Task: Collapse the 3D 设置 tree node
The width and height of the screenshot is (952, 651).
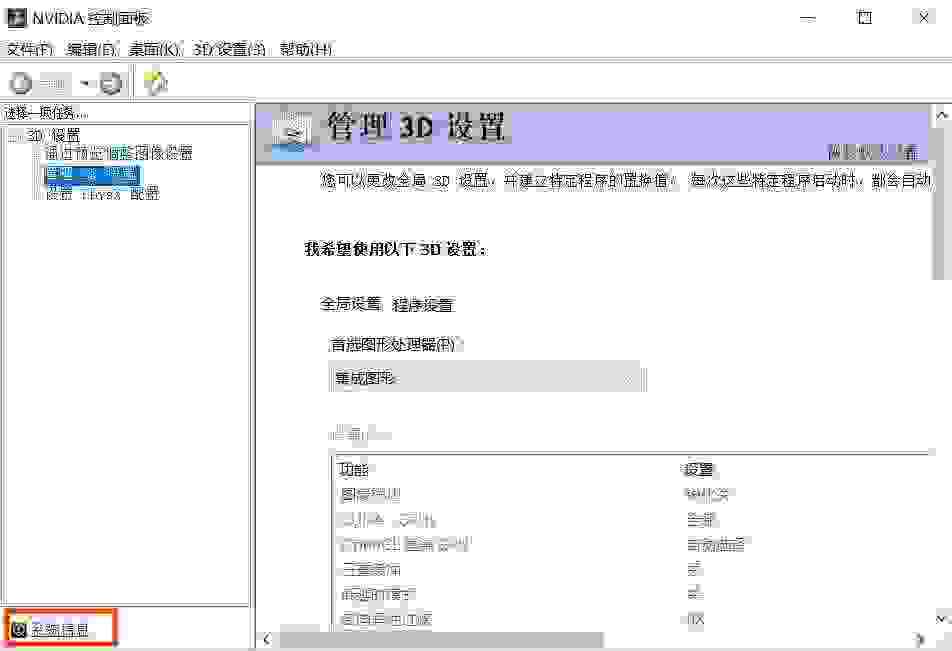Action: pos(15,135)
